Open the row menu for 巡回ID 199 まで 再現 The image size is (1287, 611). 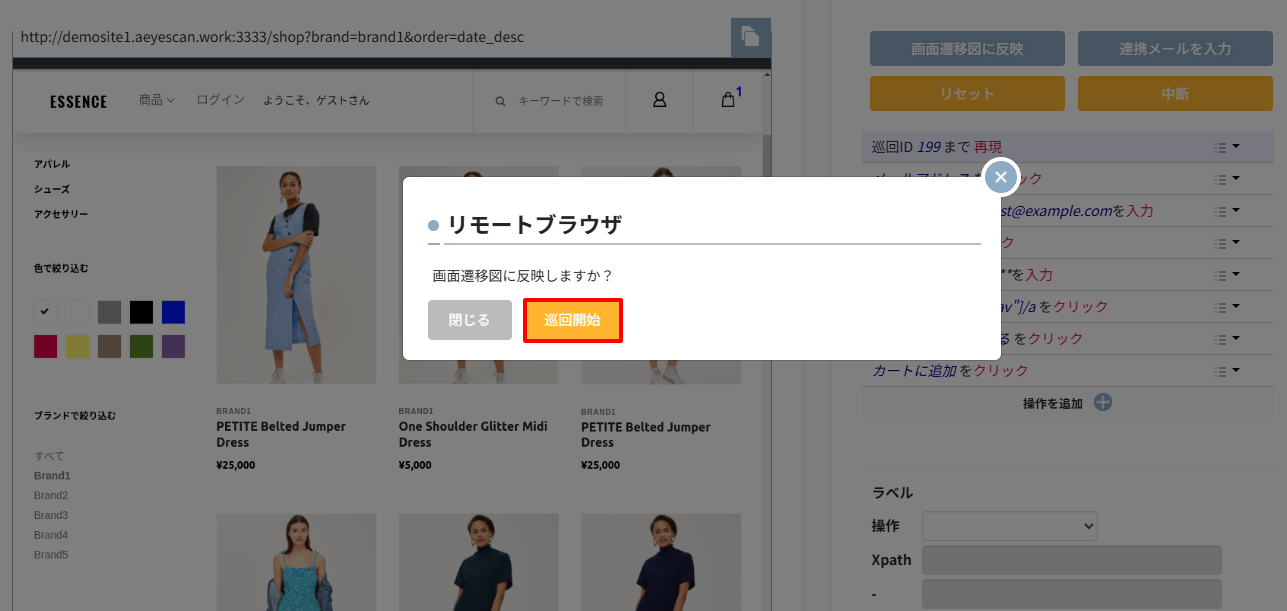[x=1226, y=147]
